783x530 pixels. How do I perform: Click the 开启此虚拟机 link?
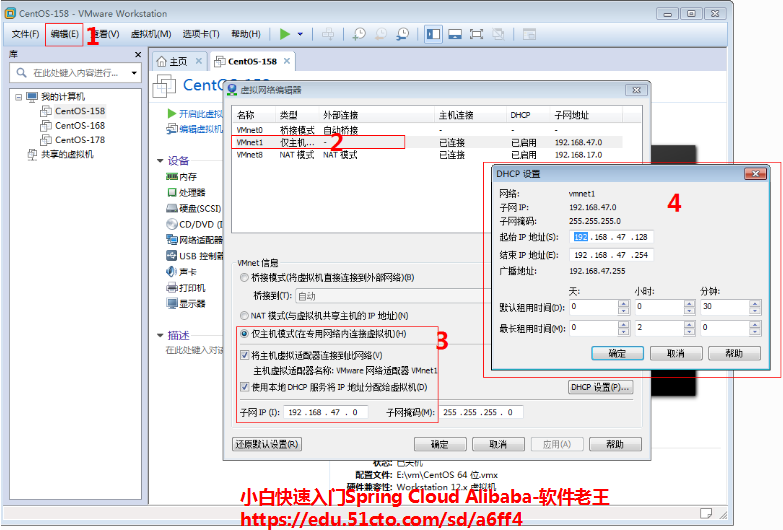(x=196, y=113)
